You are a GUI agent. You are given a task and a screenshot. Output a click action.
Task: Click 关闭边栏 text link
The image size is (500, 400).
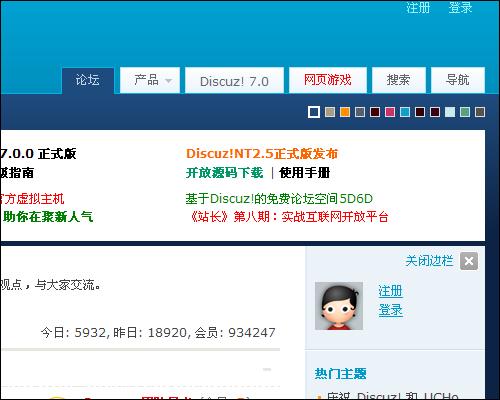click(x=429, y=261)
